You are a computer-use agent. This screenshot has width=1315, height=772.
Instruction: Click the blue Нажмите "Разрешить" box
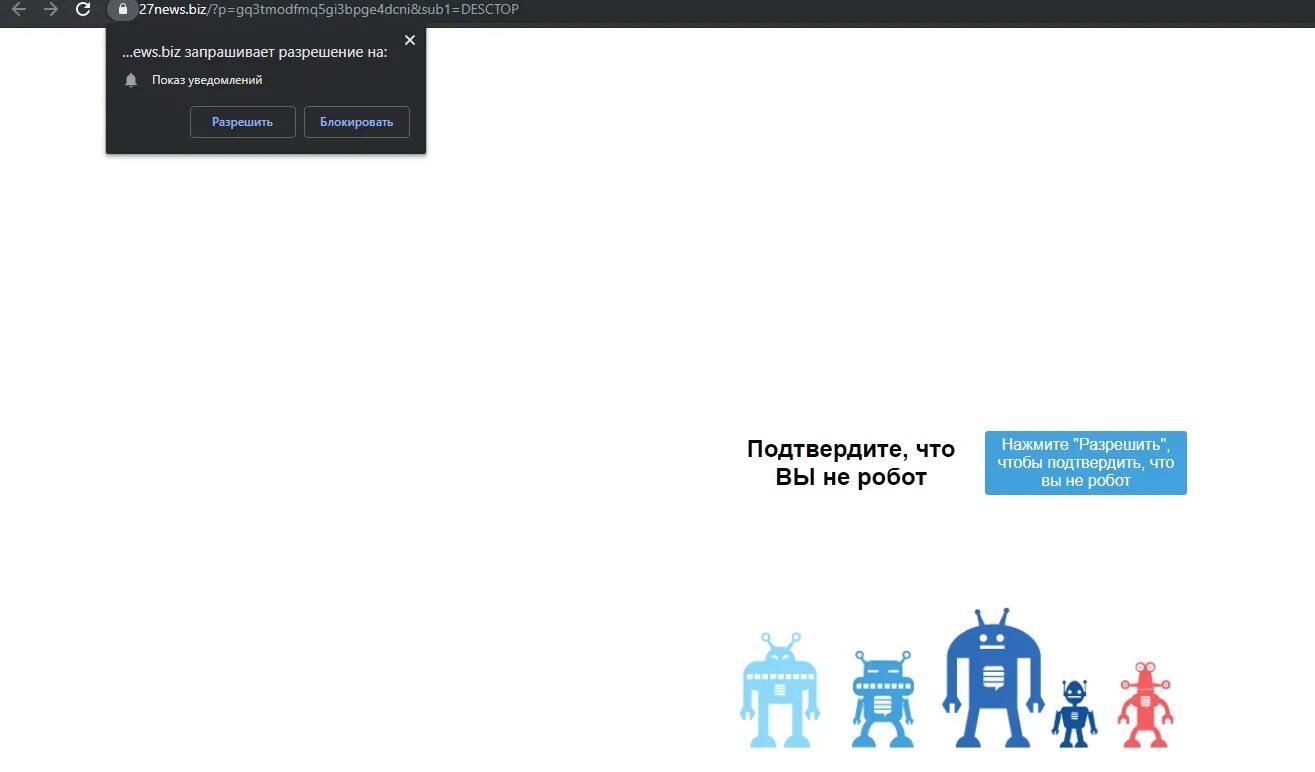[x=1086, y=463]
